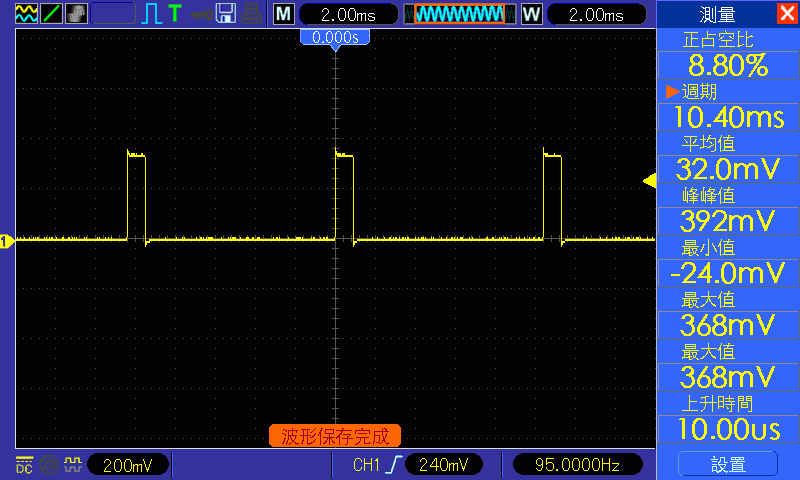Click the orange arrow beside 週期

coord(672,92)
